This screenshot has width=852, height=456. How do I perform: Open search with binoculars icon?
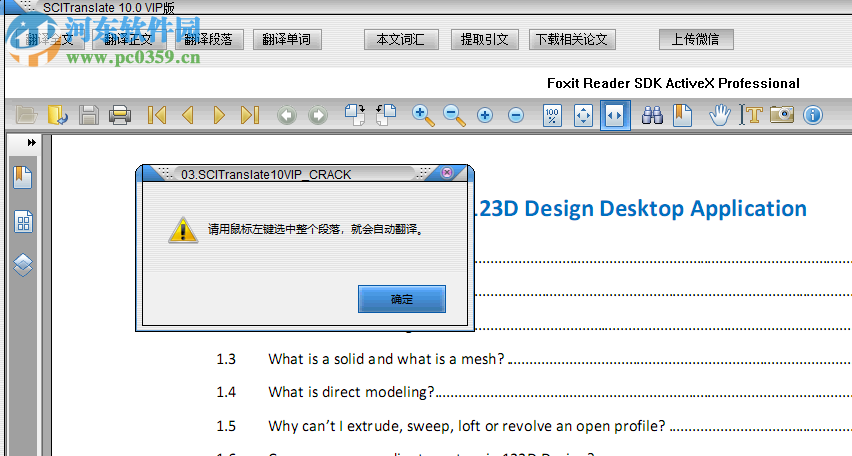tap(652, 115)
